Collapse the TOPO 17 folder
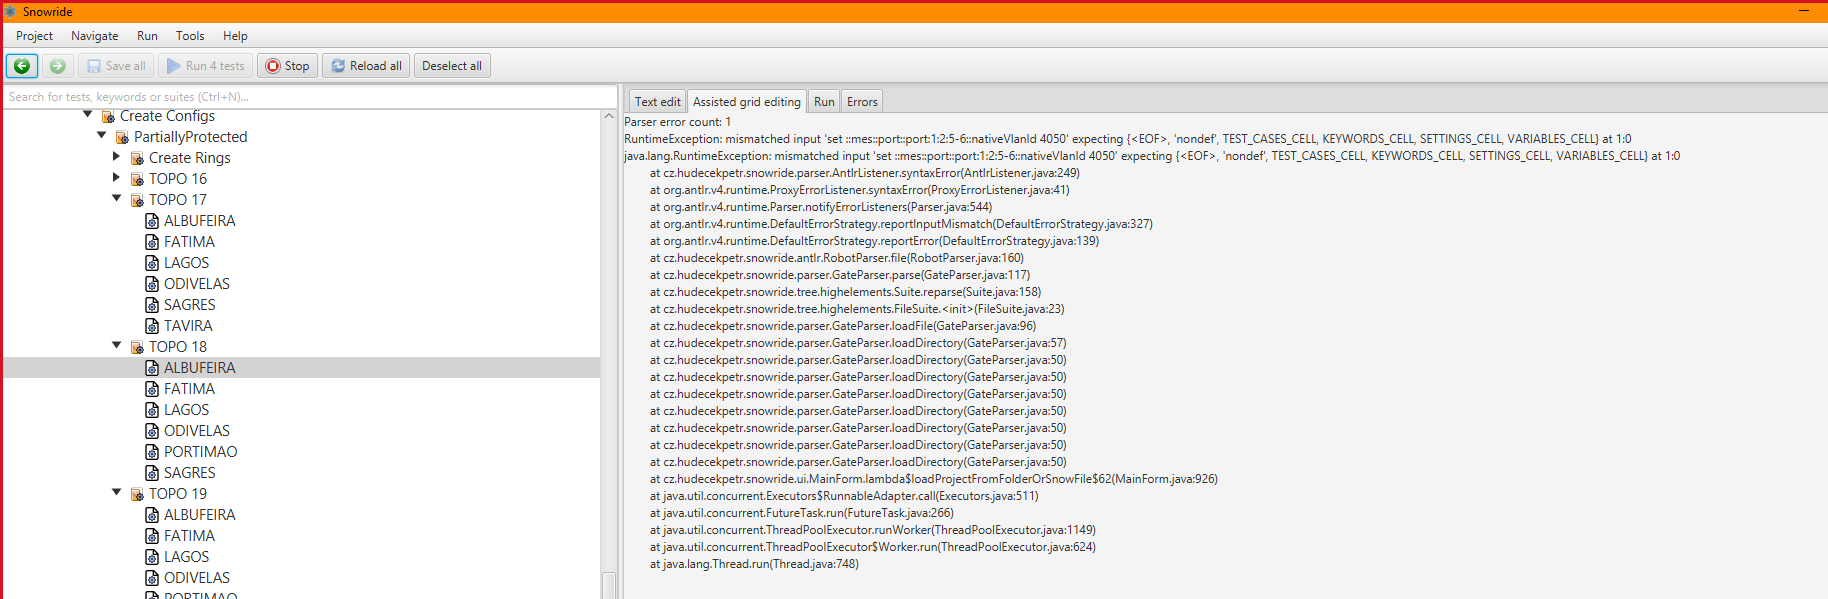 pyautogui.click(x=116, y=198)
